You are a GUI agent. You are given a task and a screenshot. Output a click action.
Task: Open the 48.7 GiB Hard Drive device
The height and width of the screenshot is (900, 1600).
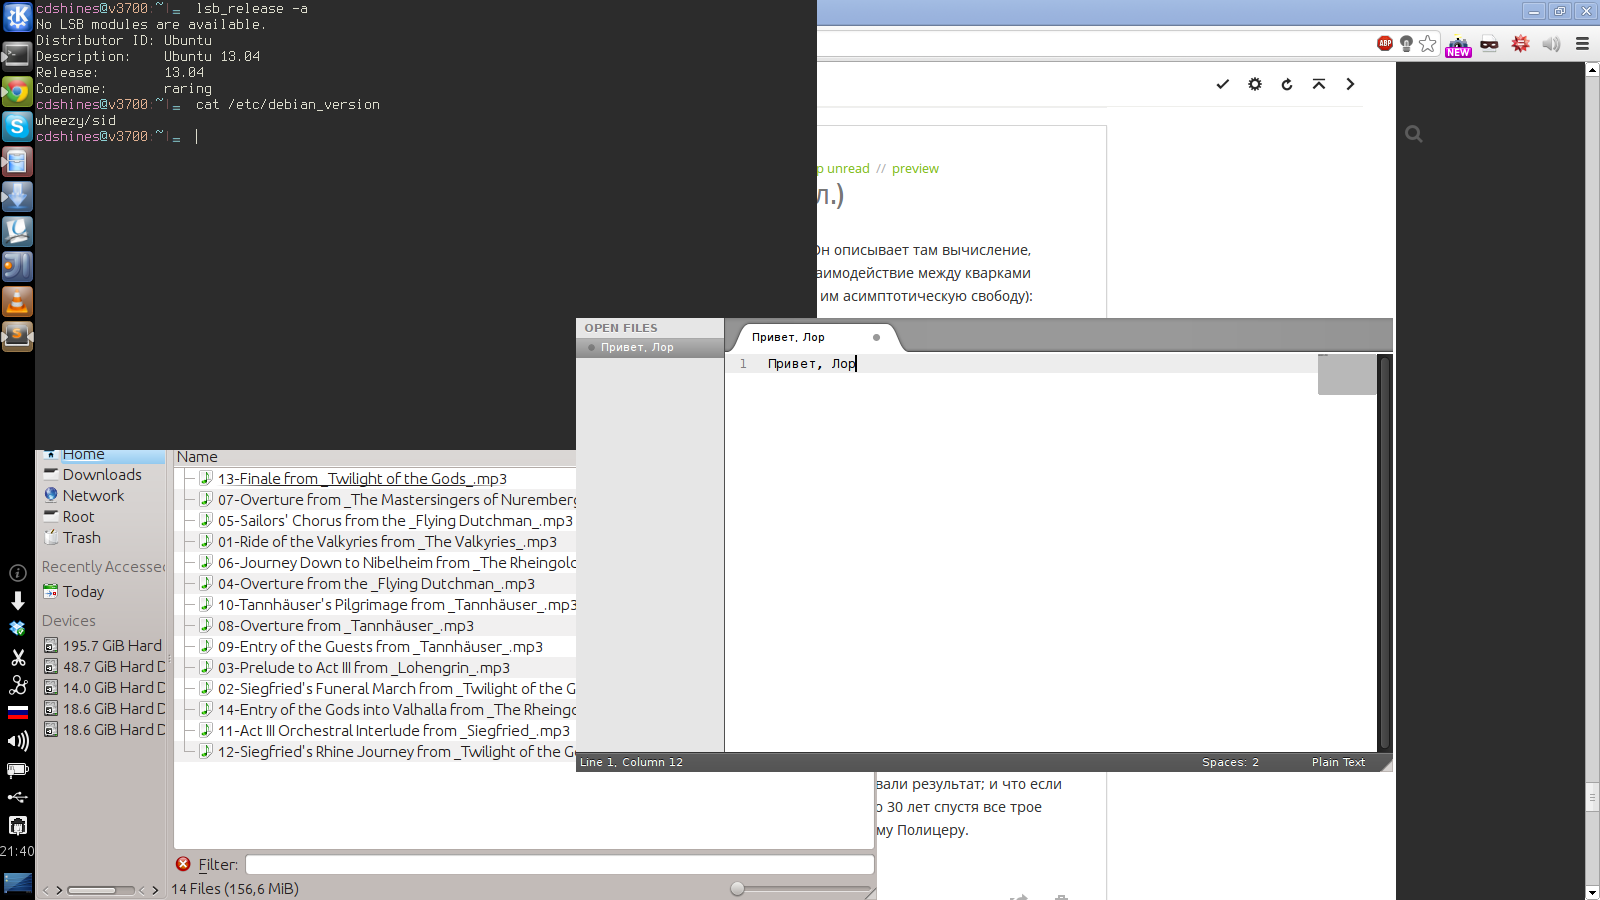pos(103,667)
